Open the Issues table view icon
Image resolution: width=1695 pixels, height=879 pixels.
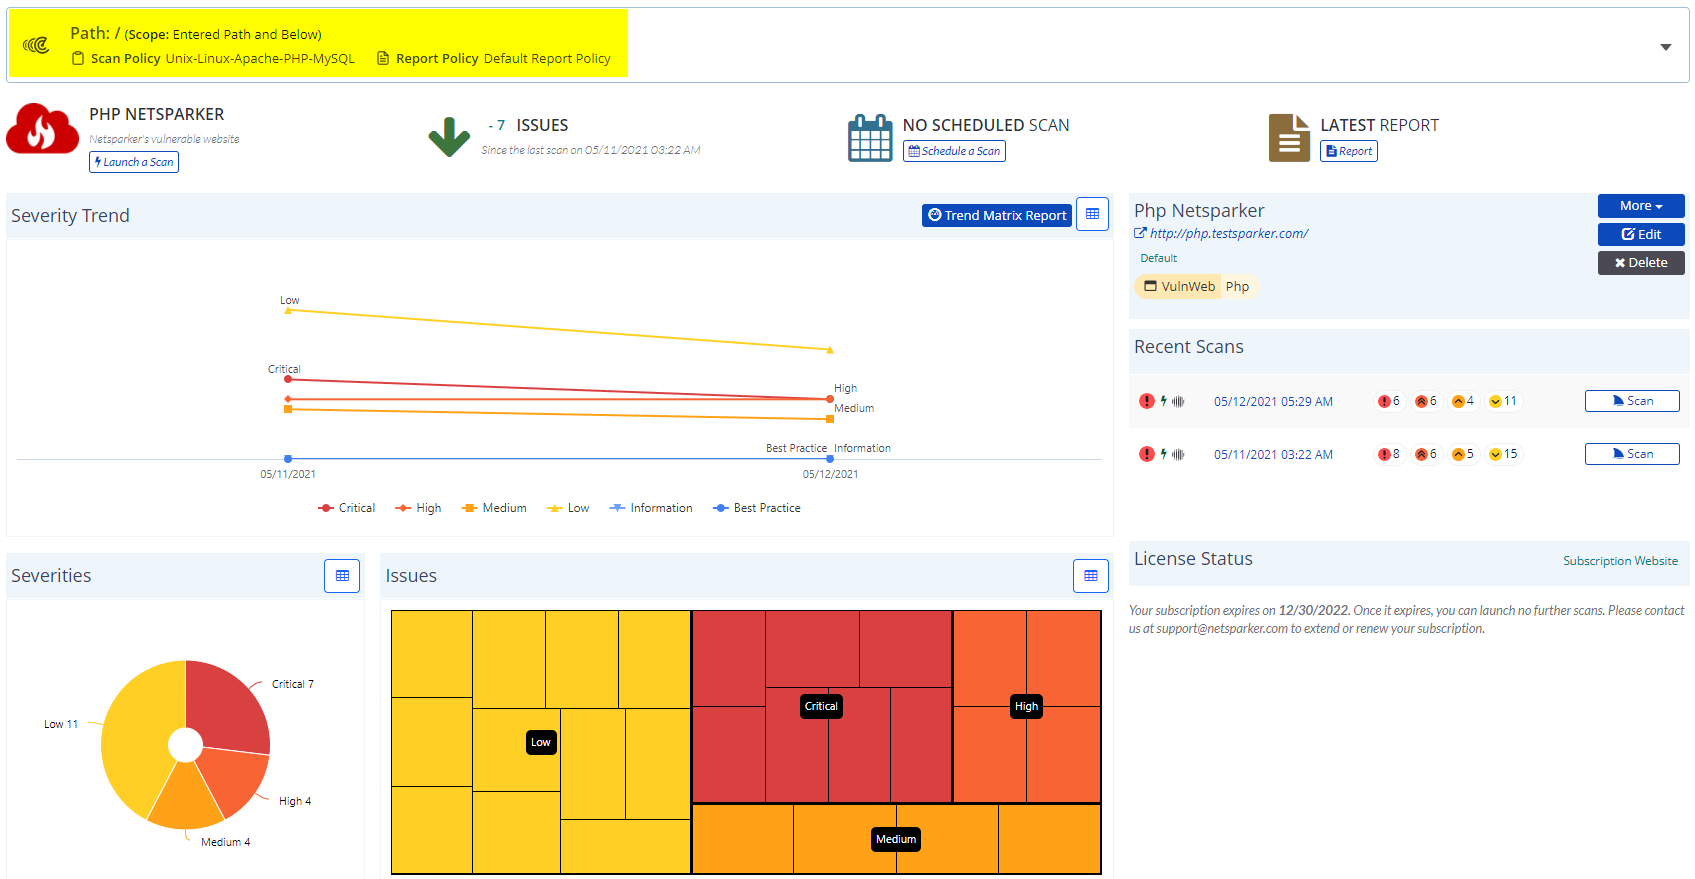1091,576
